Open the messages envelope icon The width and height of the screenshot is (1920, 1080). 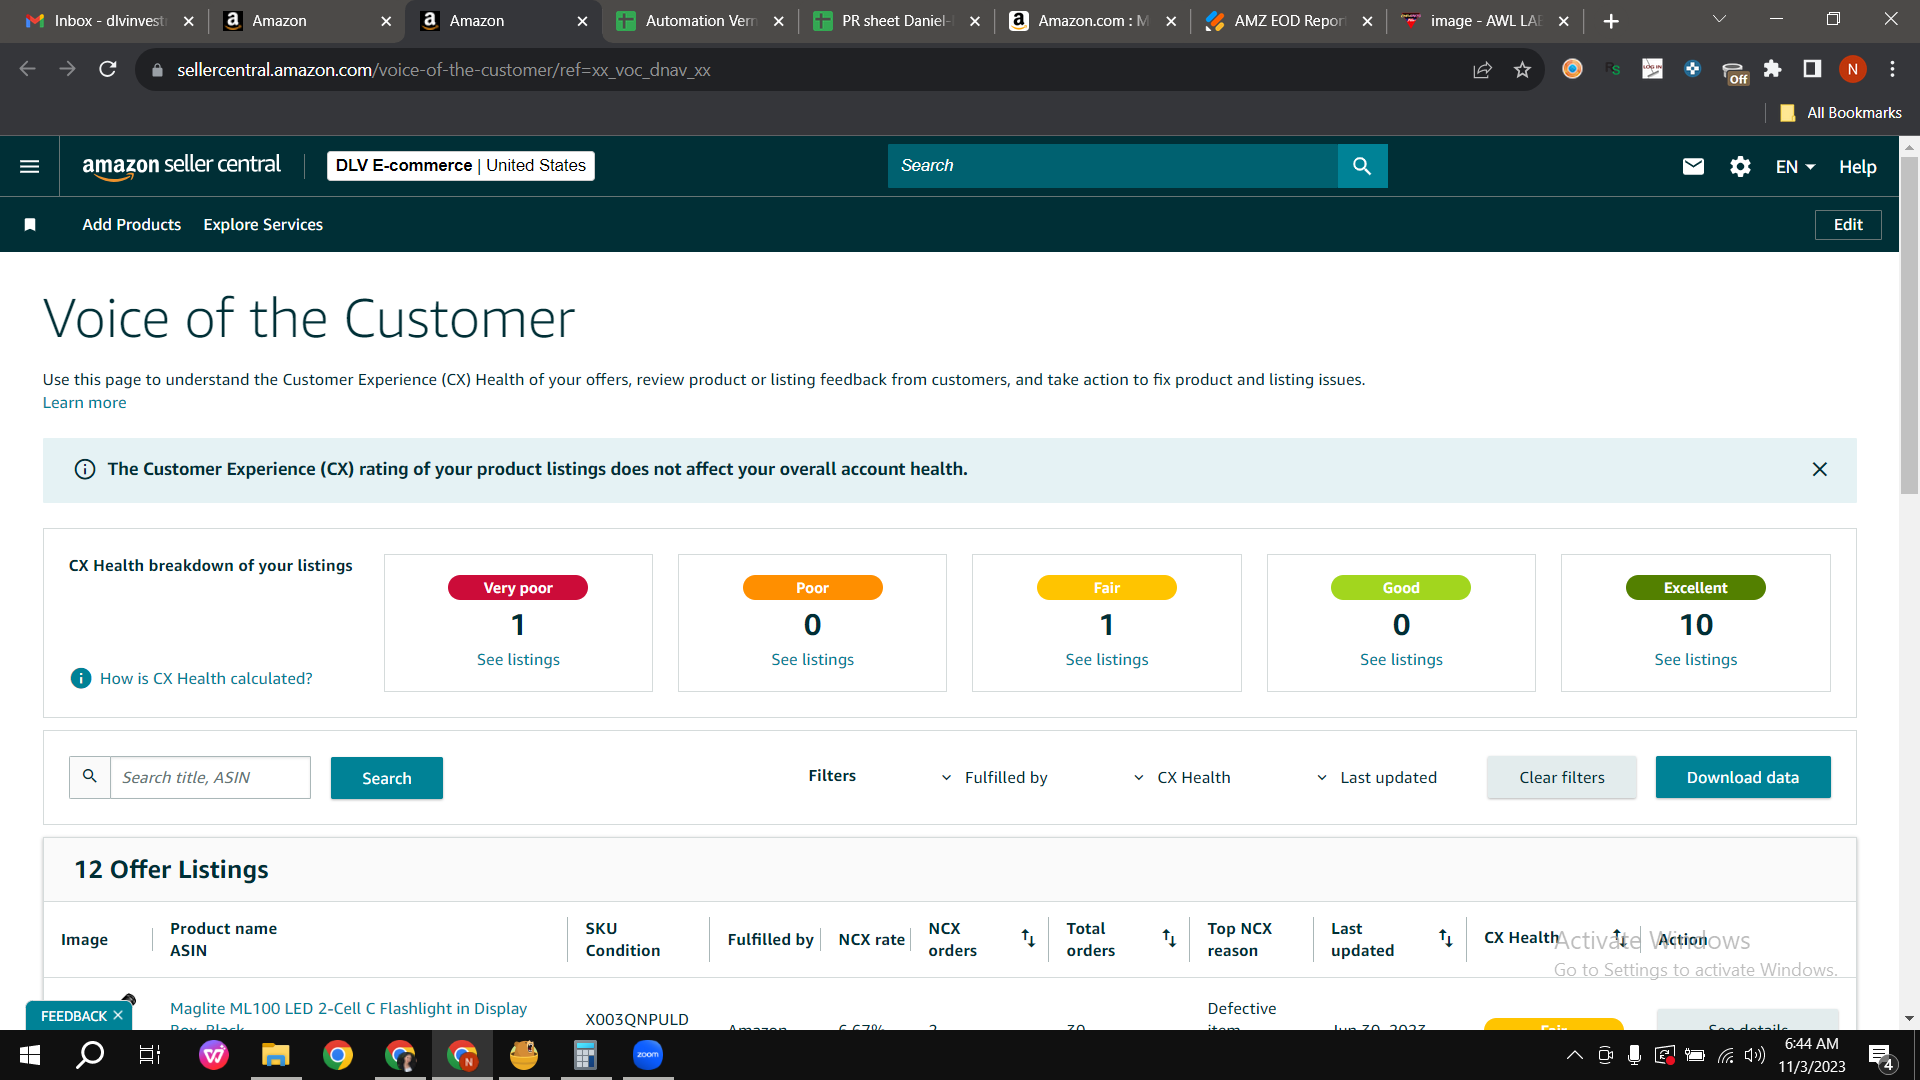1693,167
